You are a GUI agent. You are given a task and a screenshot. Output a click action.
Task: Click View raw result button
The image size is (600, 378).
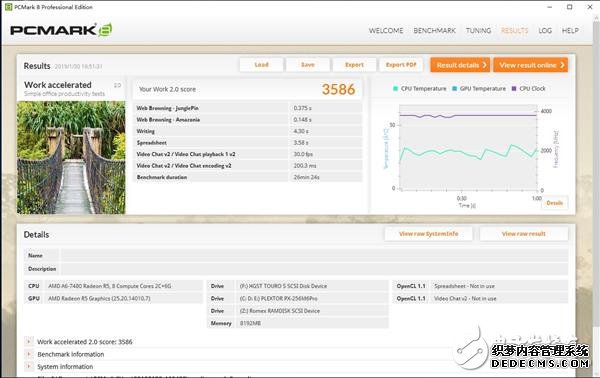tap(523, 234)
